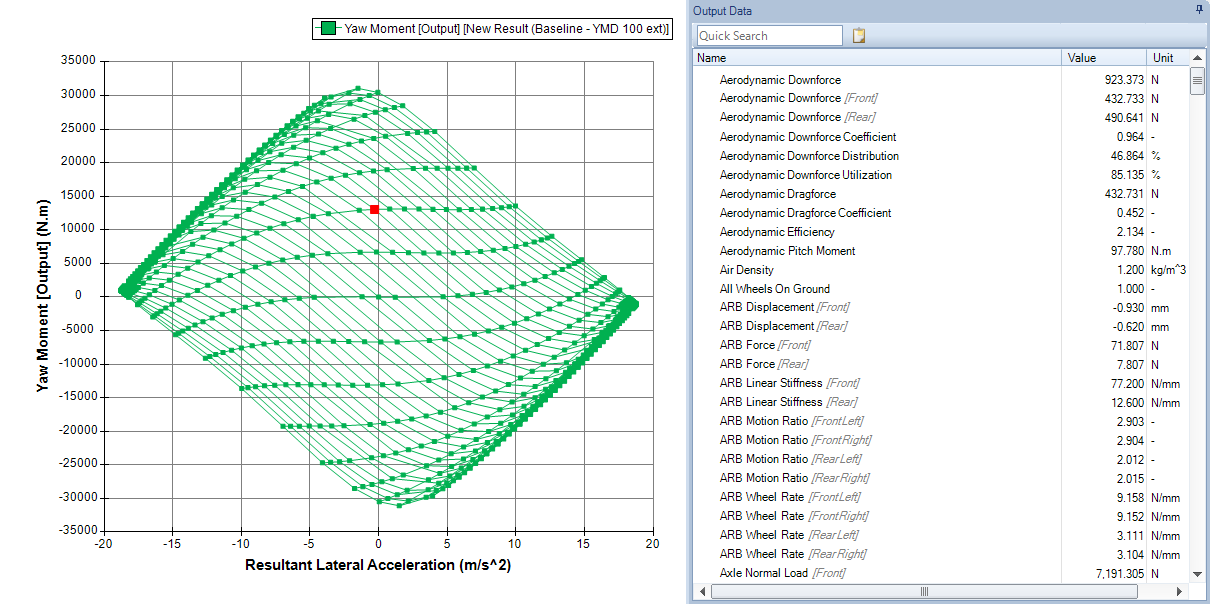Select the ARB Force [Front] row
Image resolution: width=1210 pixels, height=604 pixels.
pos(941,346)
